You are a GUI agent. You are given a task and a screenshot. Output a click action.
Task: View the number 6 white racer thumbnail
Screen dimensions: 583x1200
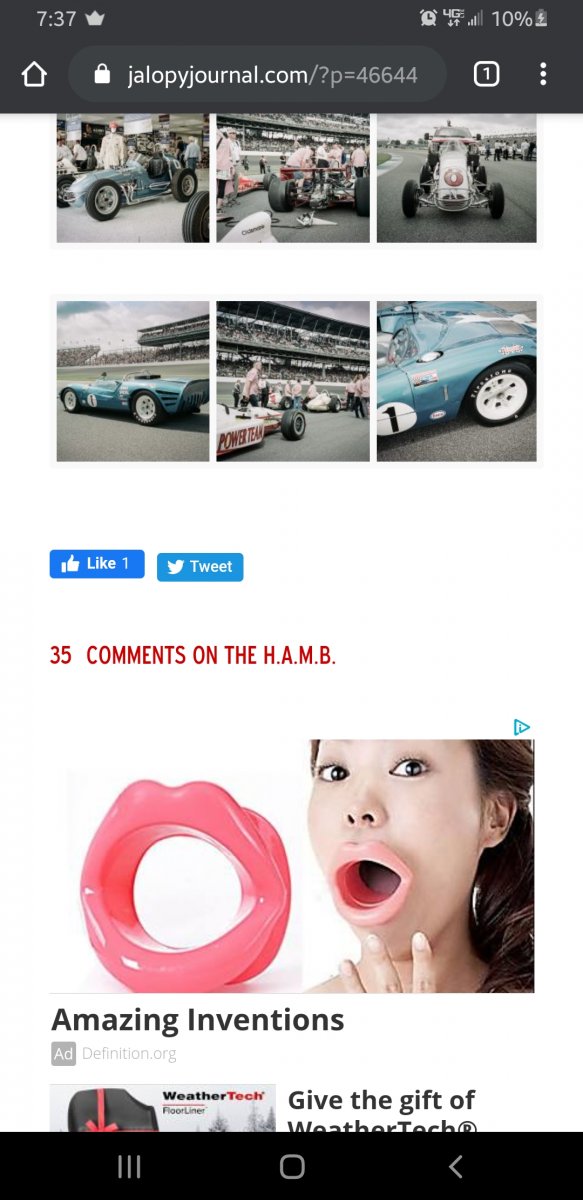(456, 178)
